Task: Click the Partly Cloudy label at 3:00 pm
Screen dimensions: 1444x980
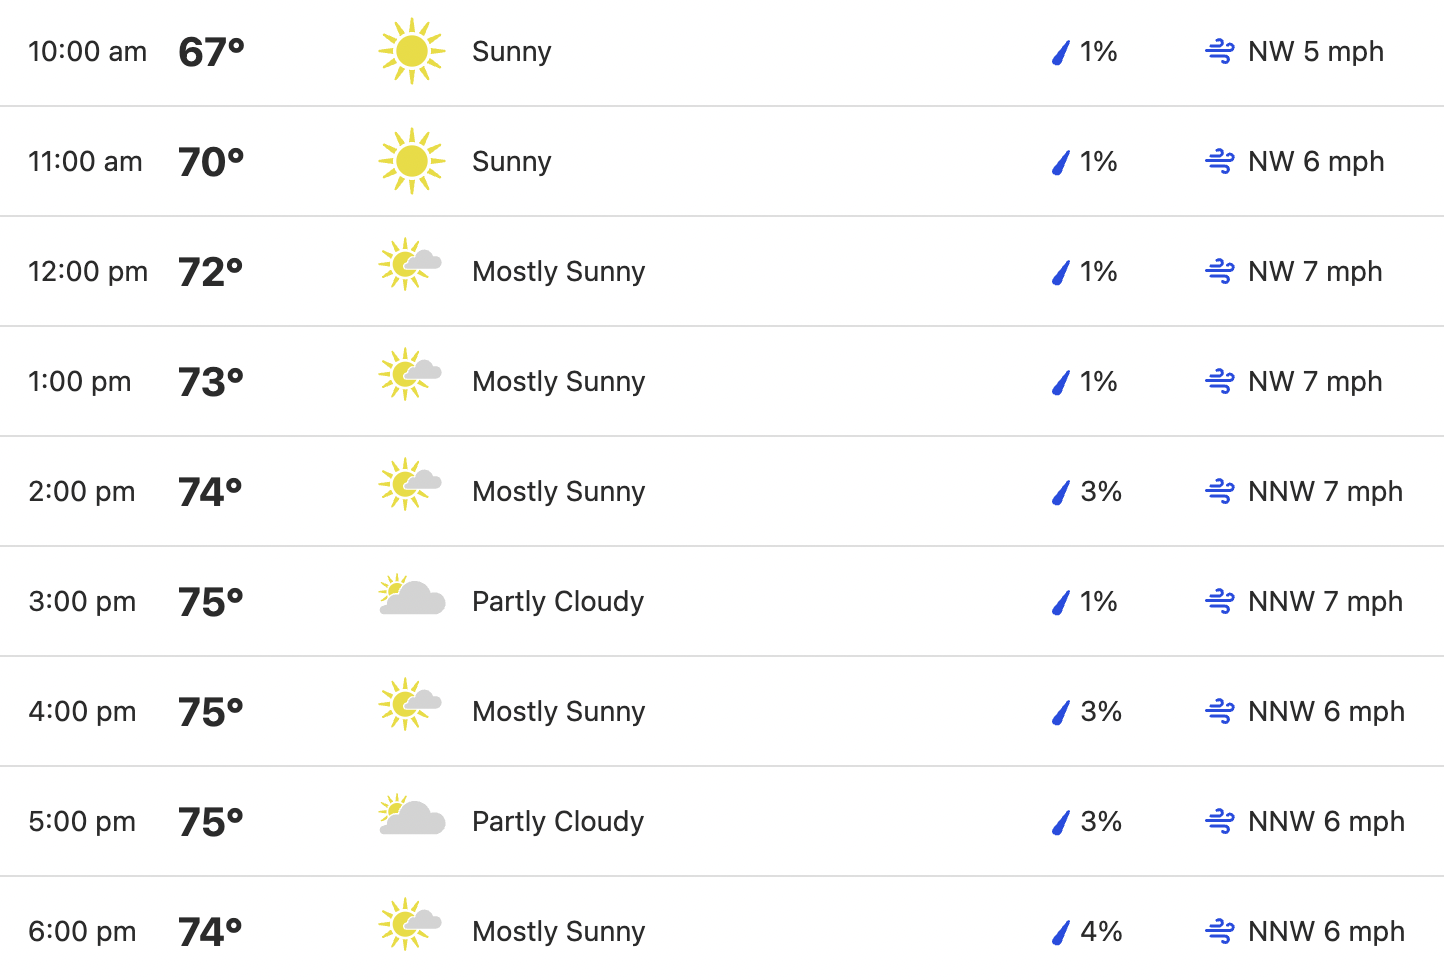Action: (x=558, y=601)
